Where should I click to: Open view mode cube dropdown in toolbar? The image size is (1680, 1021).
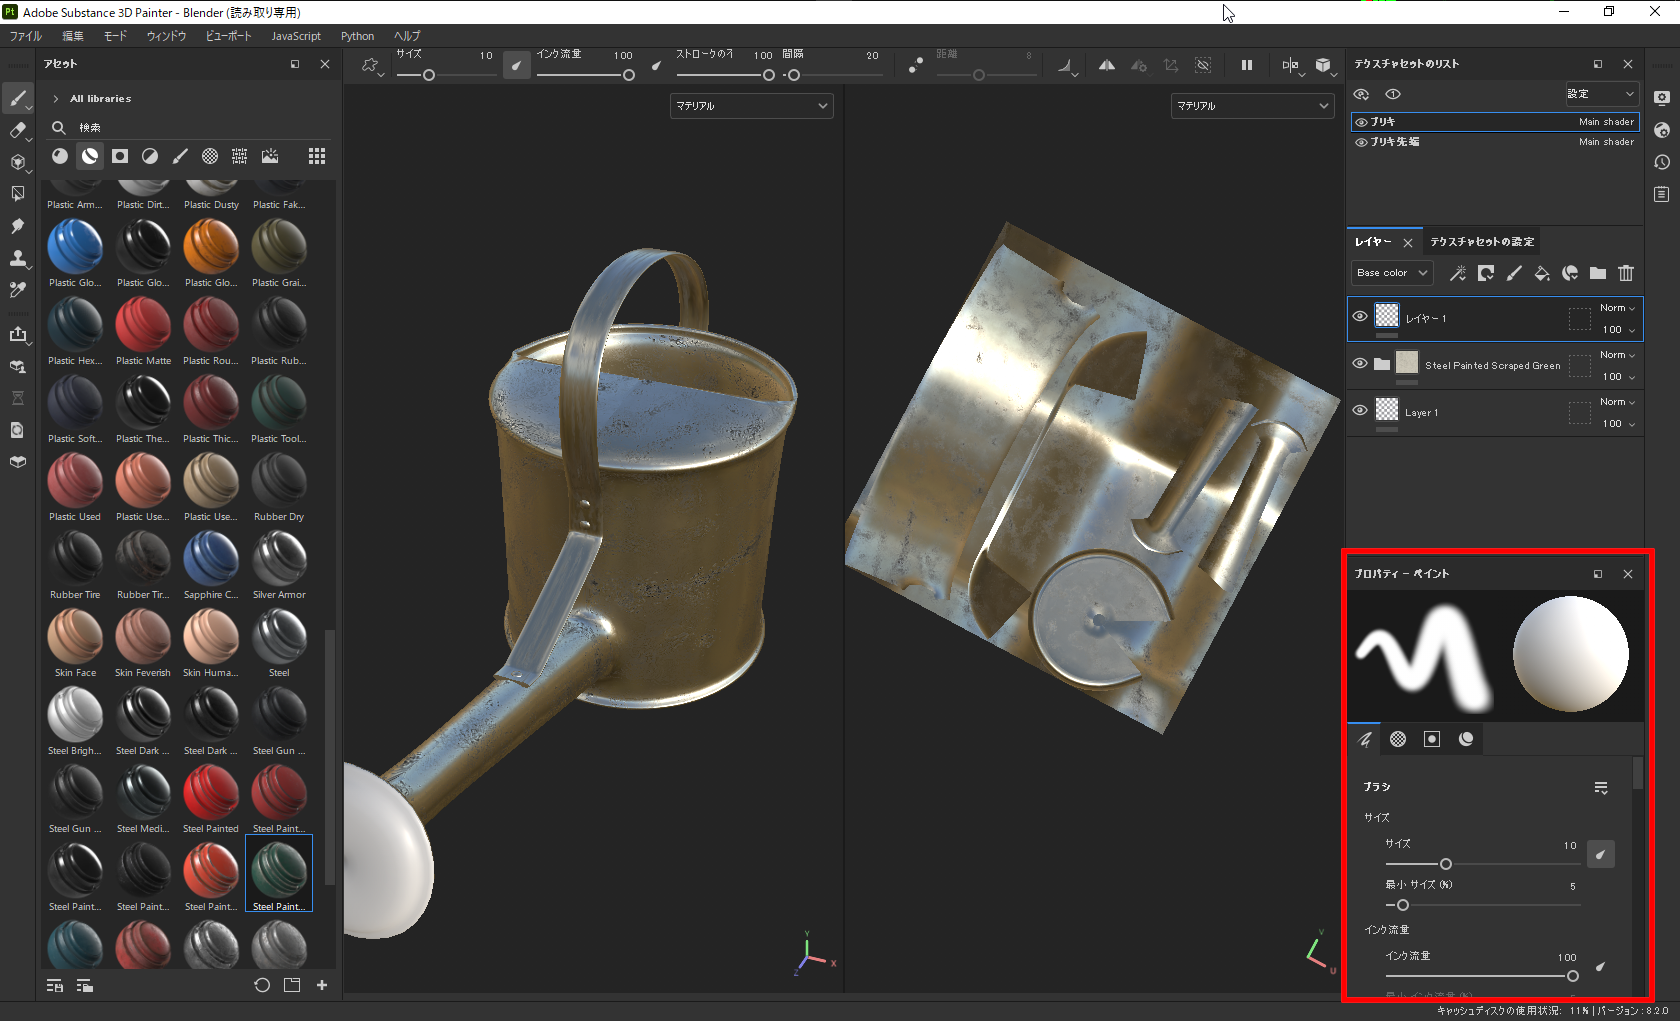(x=1325, y=66)
